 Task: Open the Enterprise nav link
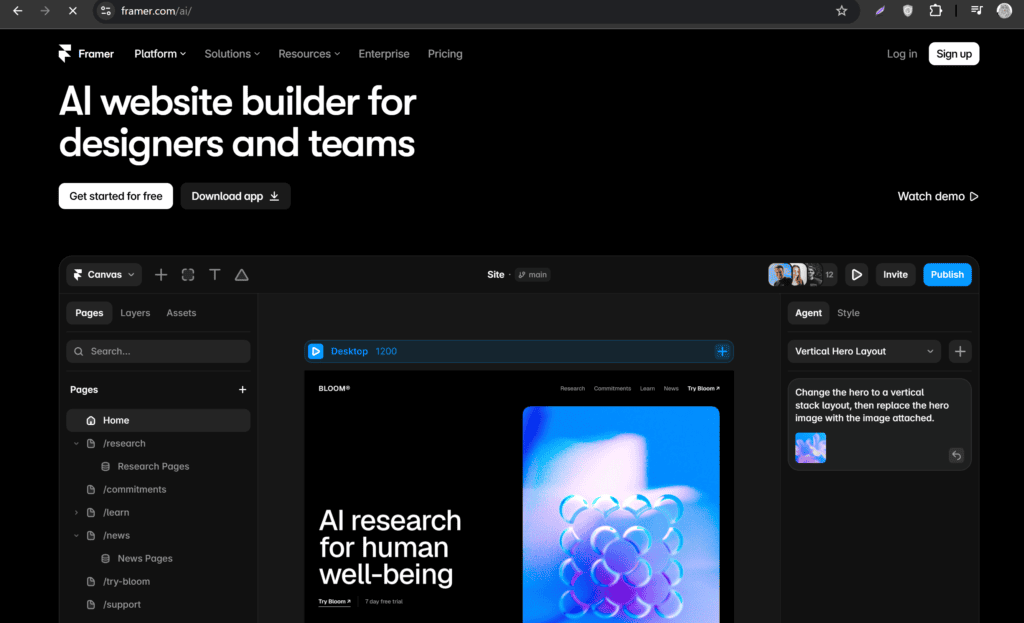tap(384, 54)
